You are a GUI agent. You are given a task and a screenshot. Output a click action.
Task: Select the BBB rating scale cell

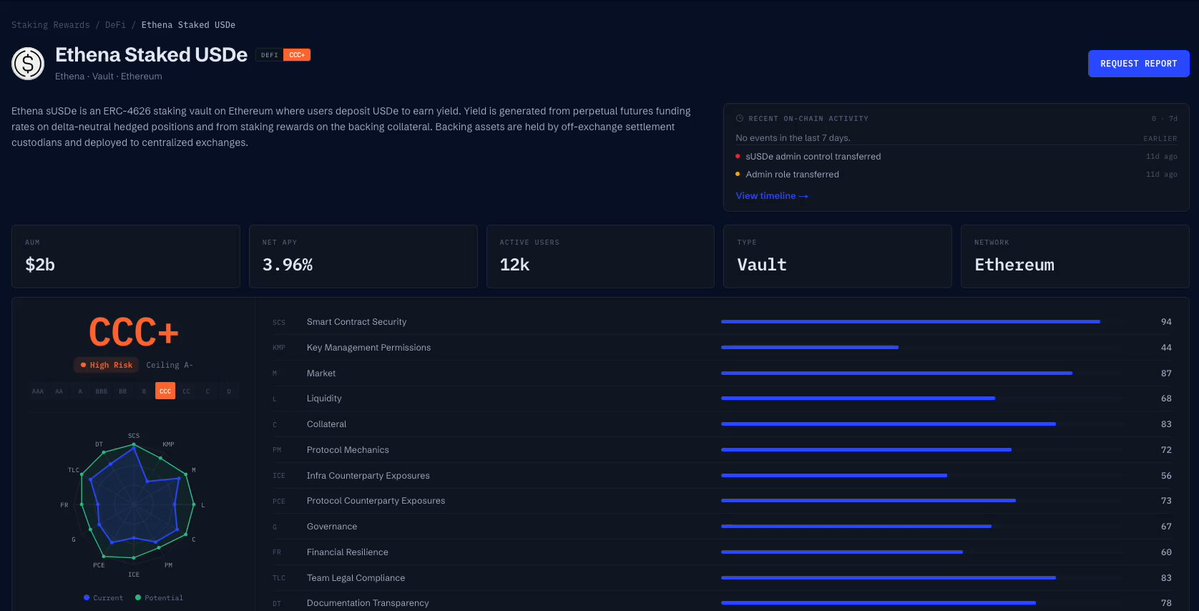(x=101, y=391)
